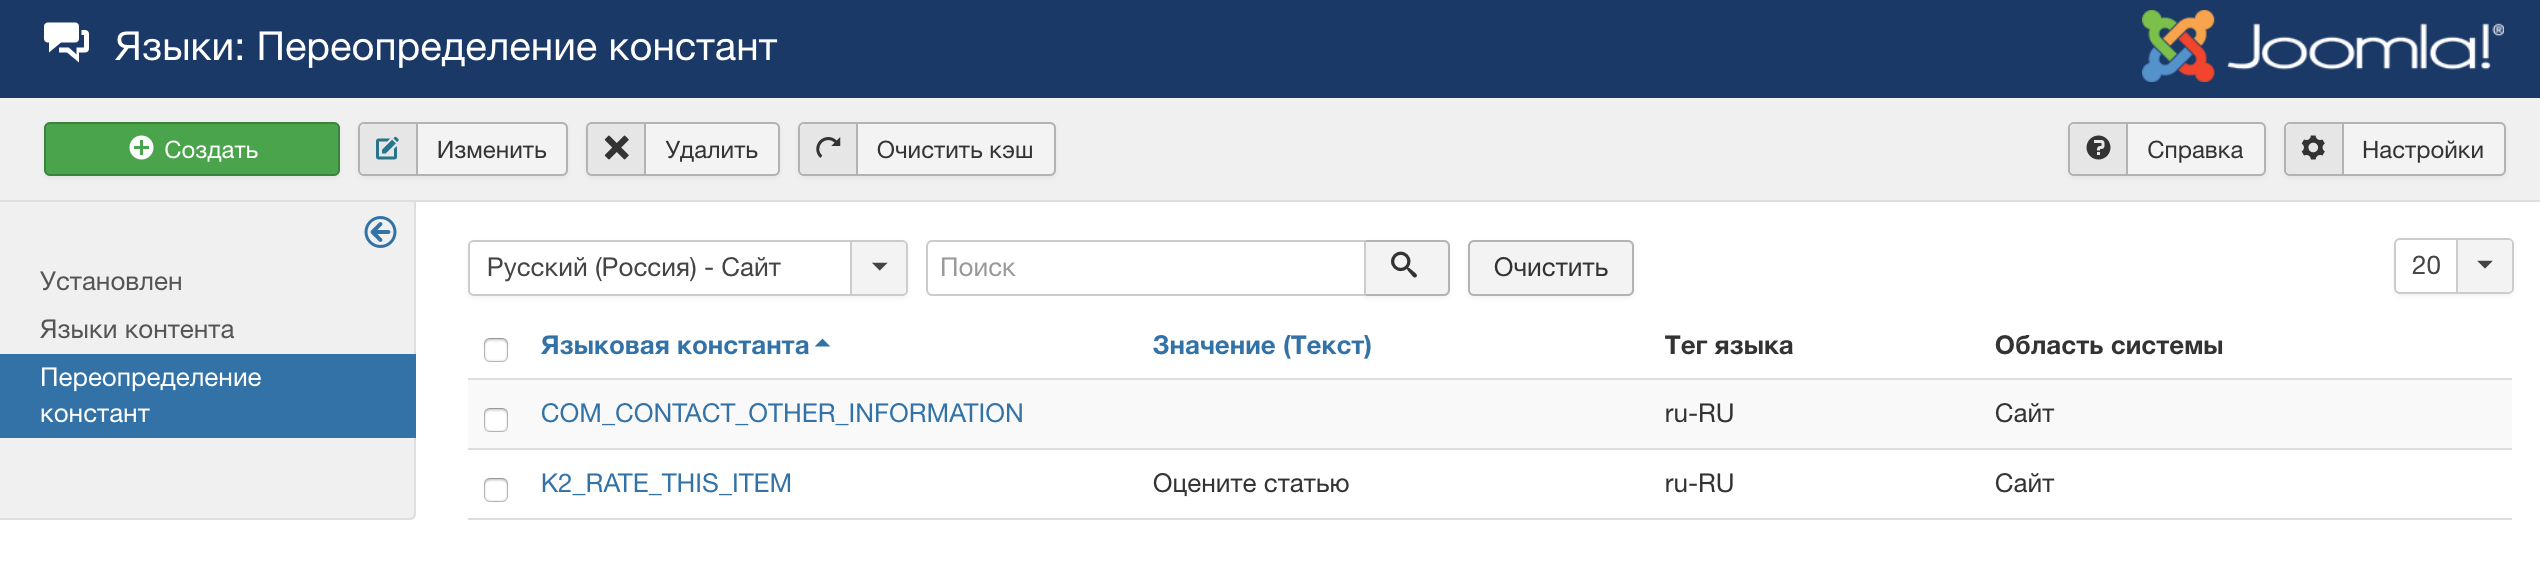Click the settings gear icon
The width and height of the screenshot is (2540, 562).
(x=2313, y=149)
